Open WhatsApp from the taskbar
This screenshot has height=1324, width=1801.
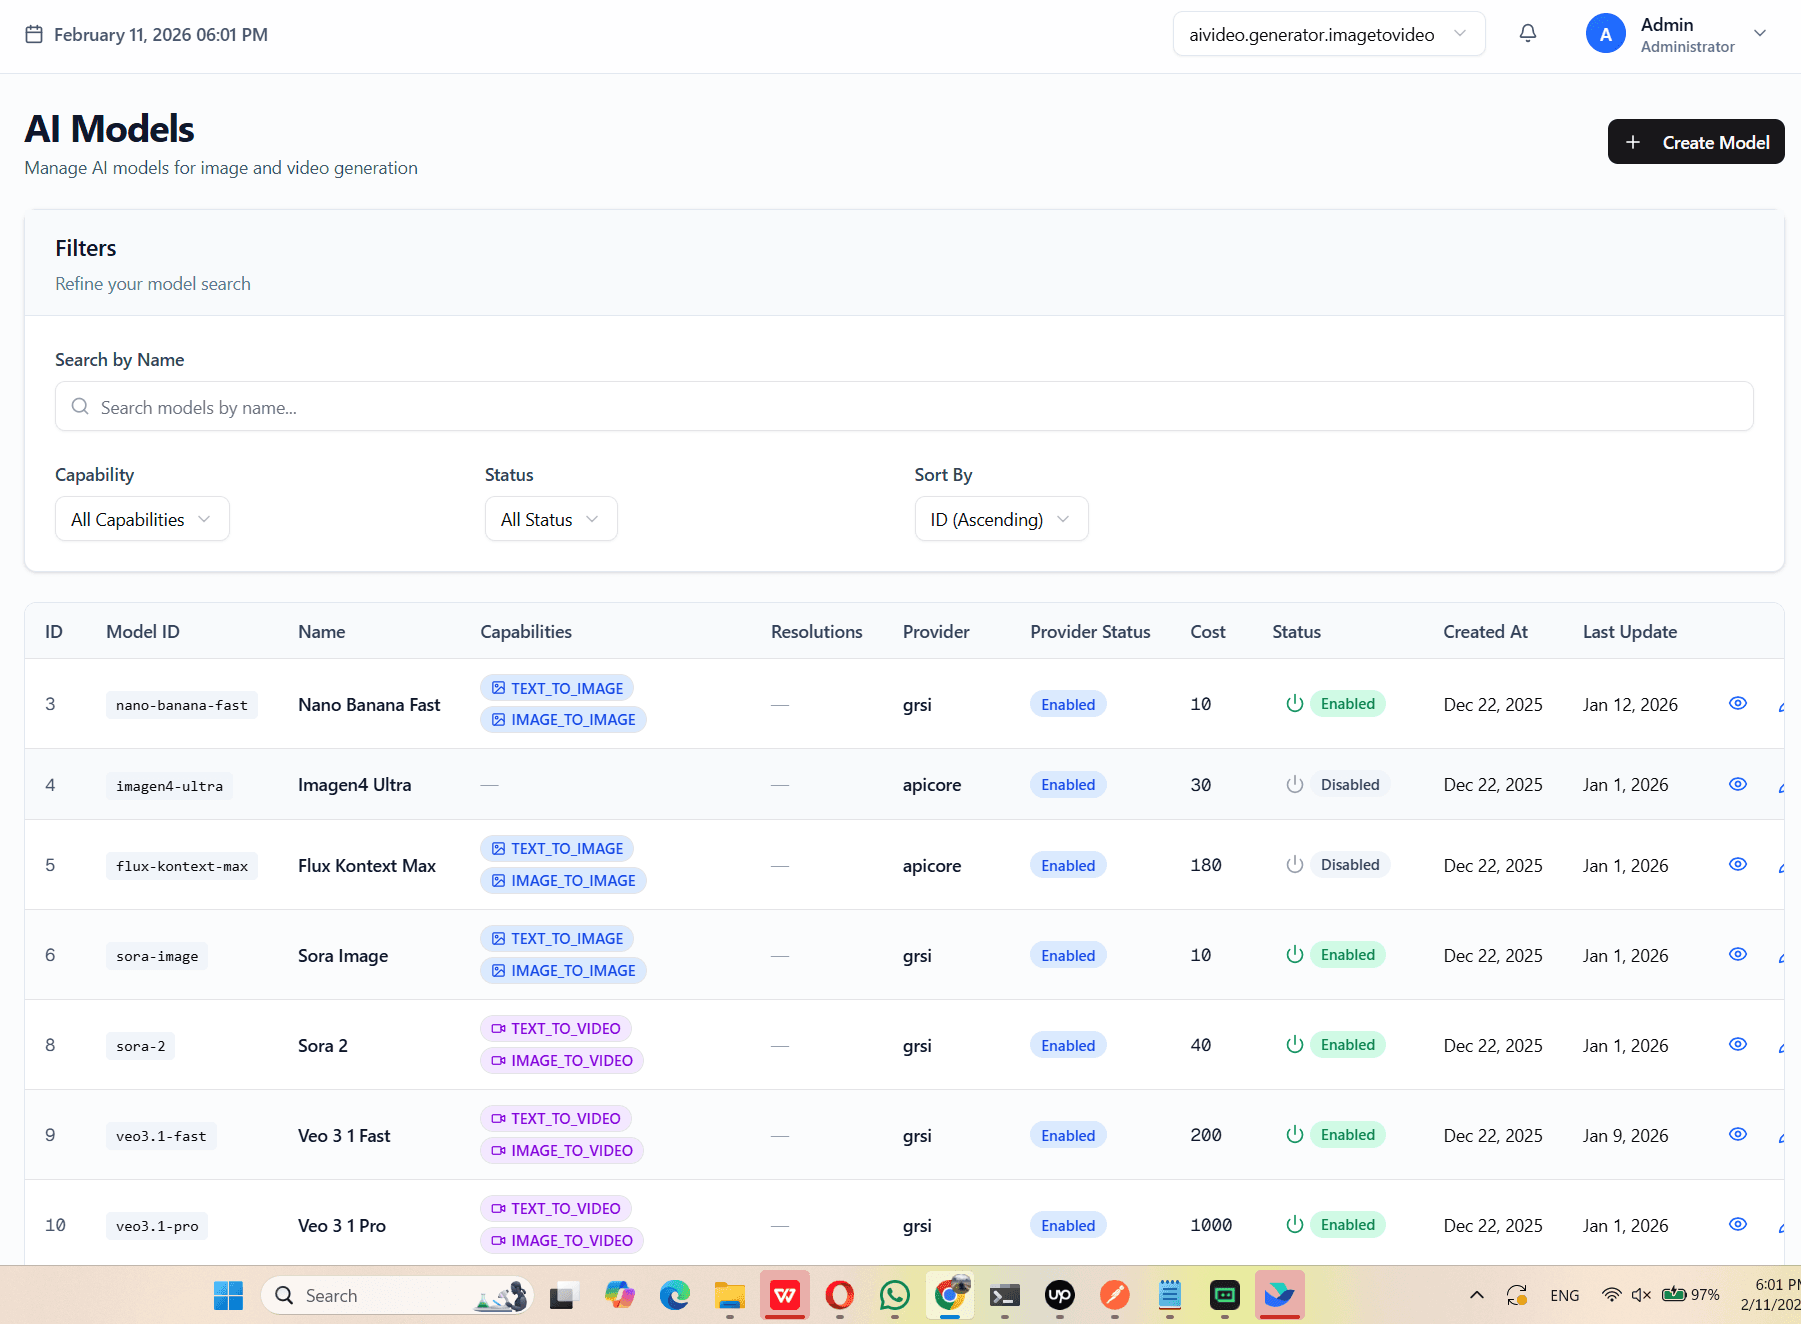click(x=894, y=1296)
